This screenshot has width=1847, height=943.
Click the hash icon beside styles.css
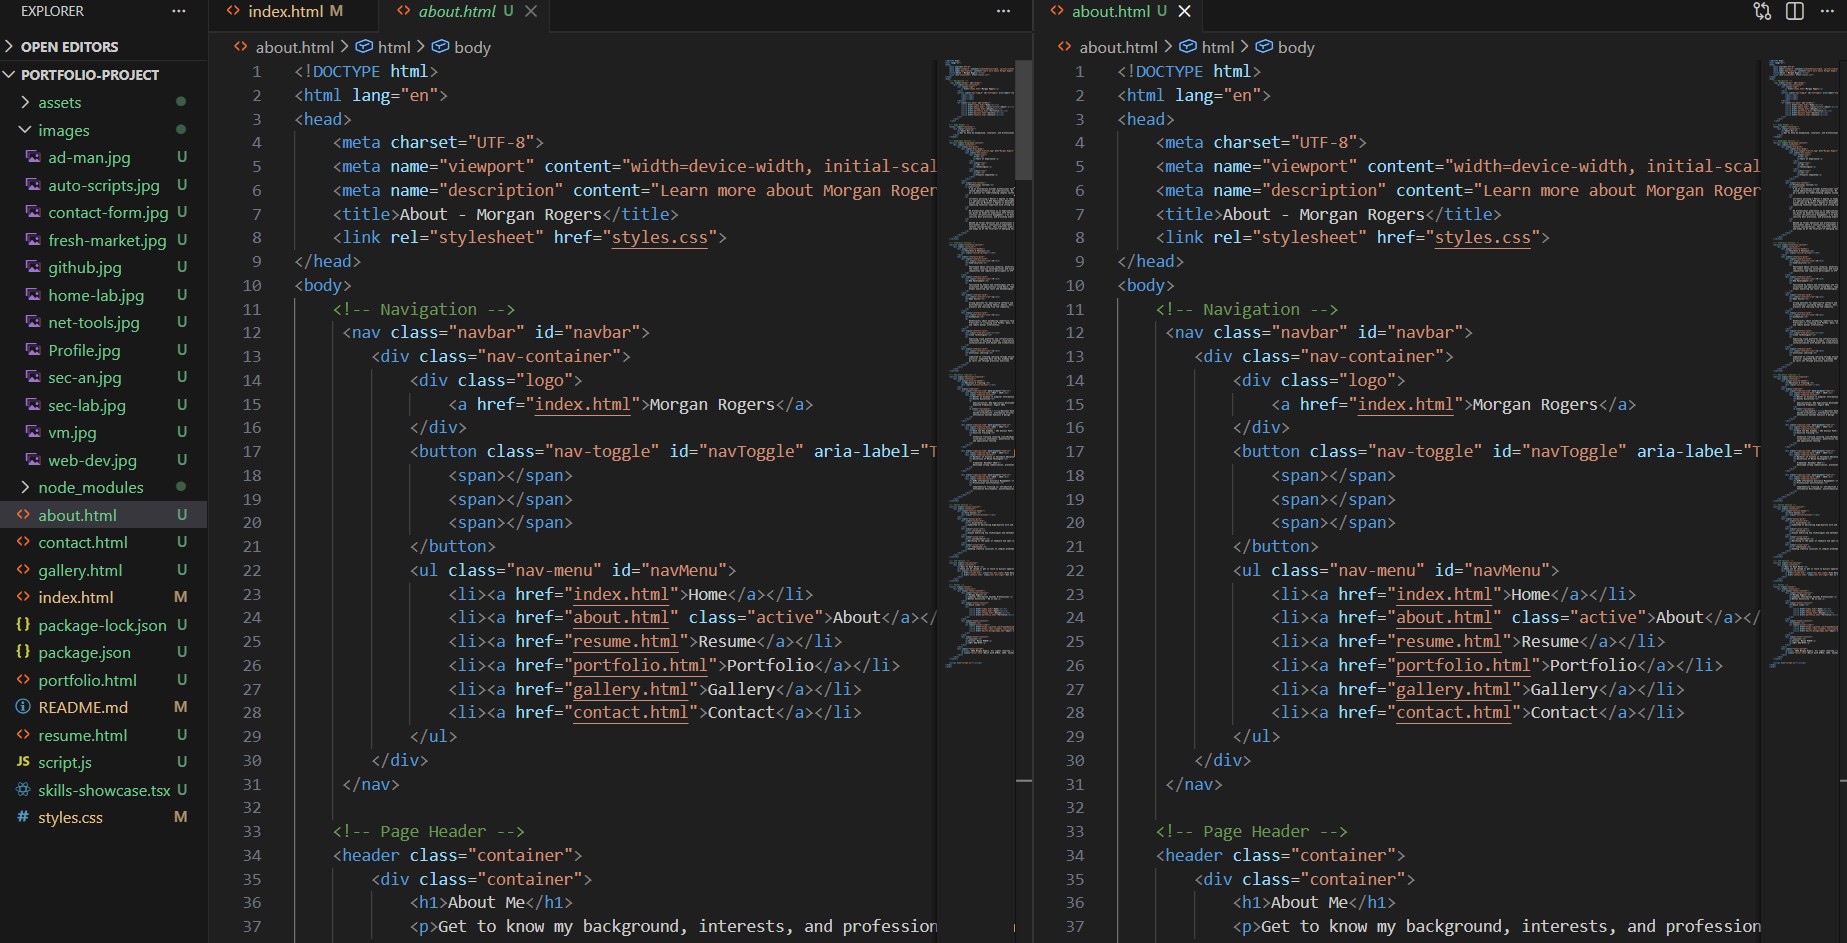(23, 817)
